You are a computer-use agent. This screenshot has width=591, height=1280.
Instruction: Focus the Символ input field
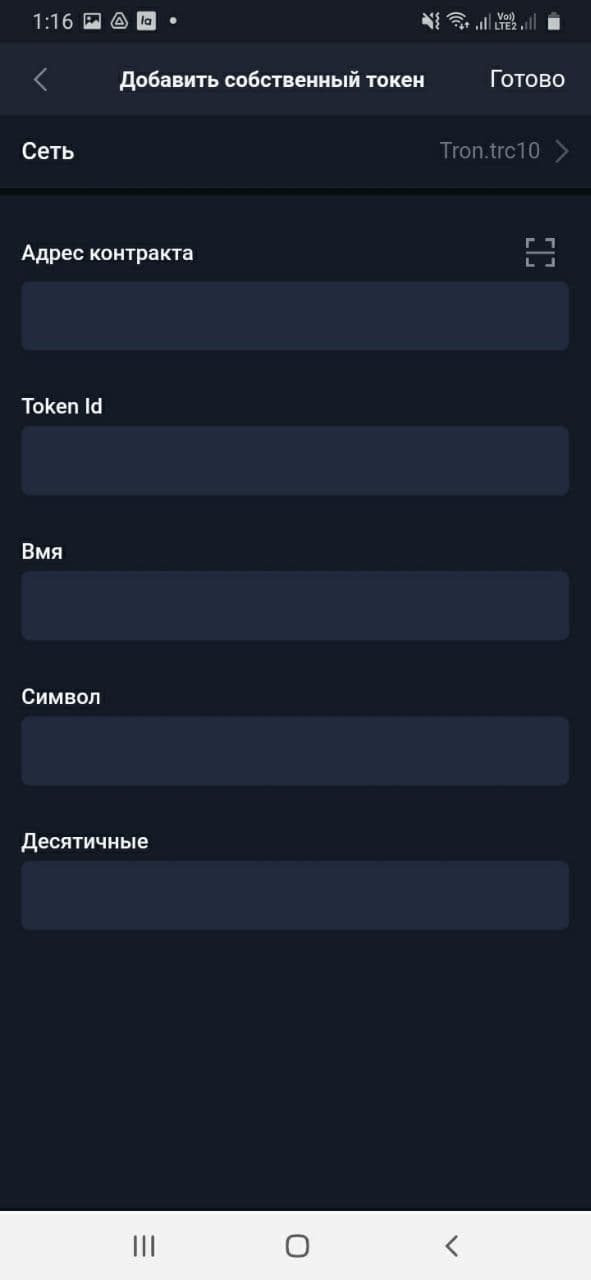coord(295,751)
